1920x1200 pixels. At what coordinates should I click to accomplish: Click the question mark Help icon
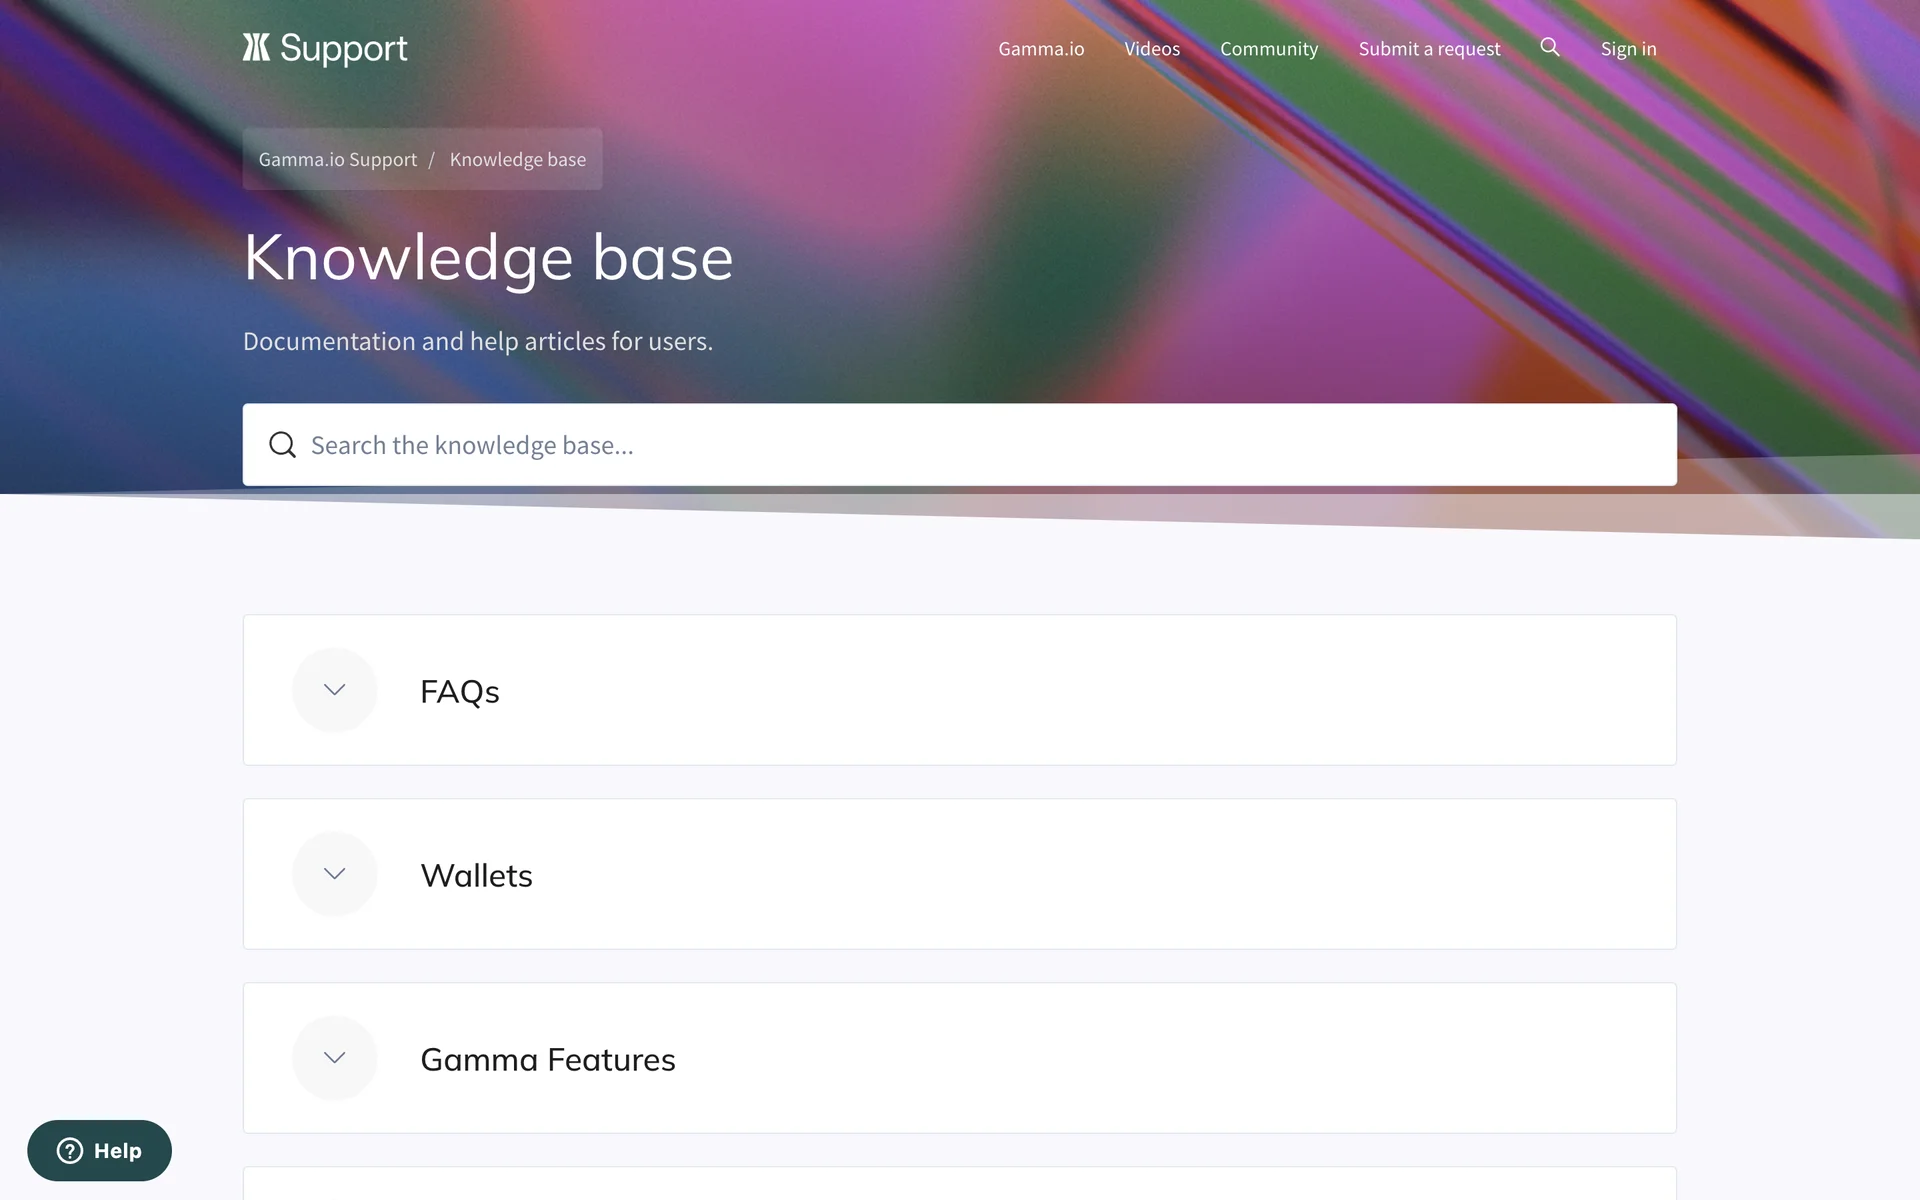pos(70,1151)
